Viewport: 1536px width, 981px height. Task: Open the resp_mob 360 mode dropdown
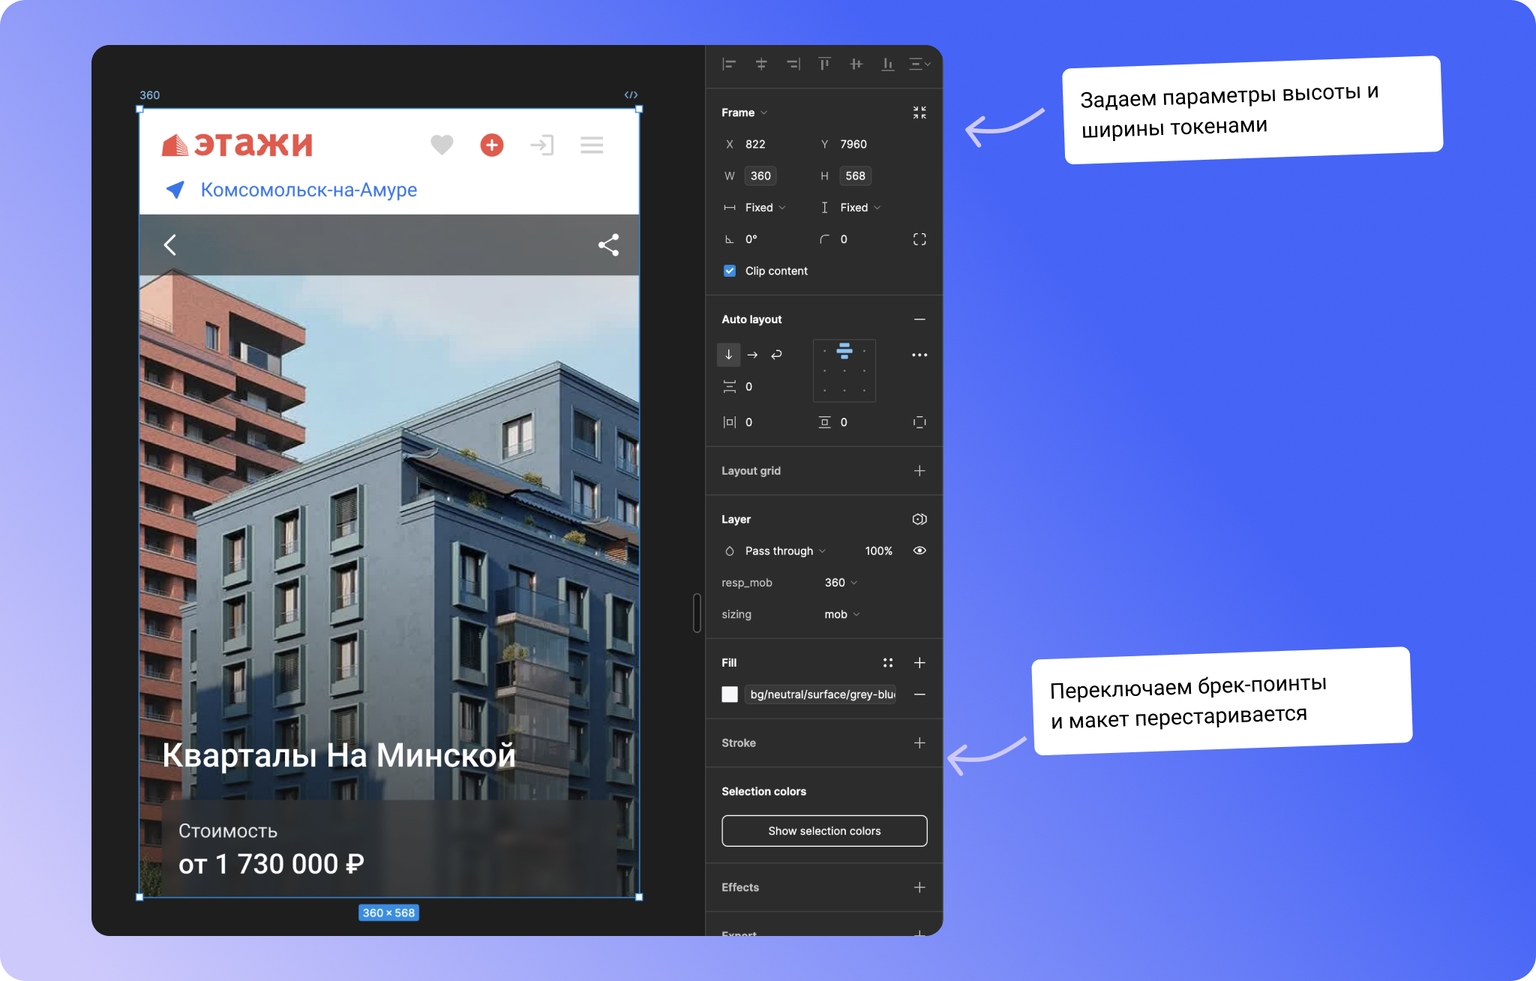841,583
